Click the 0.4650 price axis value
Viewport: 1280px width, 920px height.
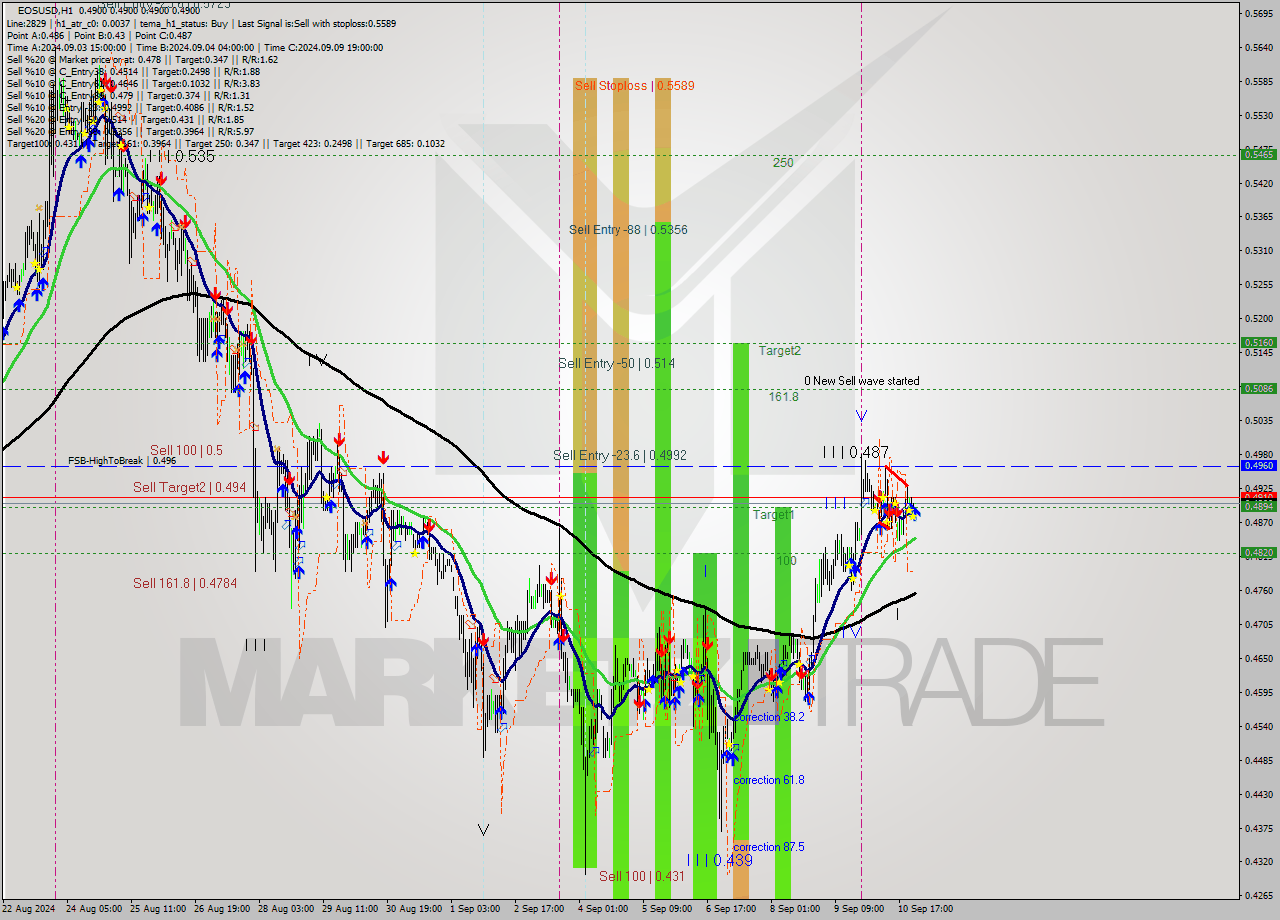[1258, 658]
